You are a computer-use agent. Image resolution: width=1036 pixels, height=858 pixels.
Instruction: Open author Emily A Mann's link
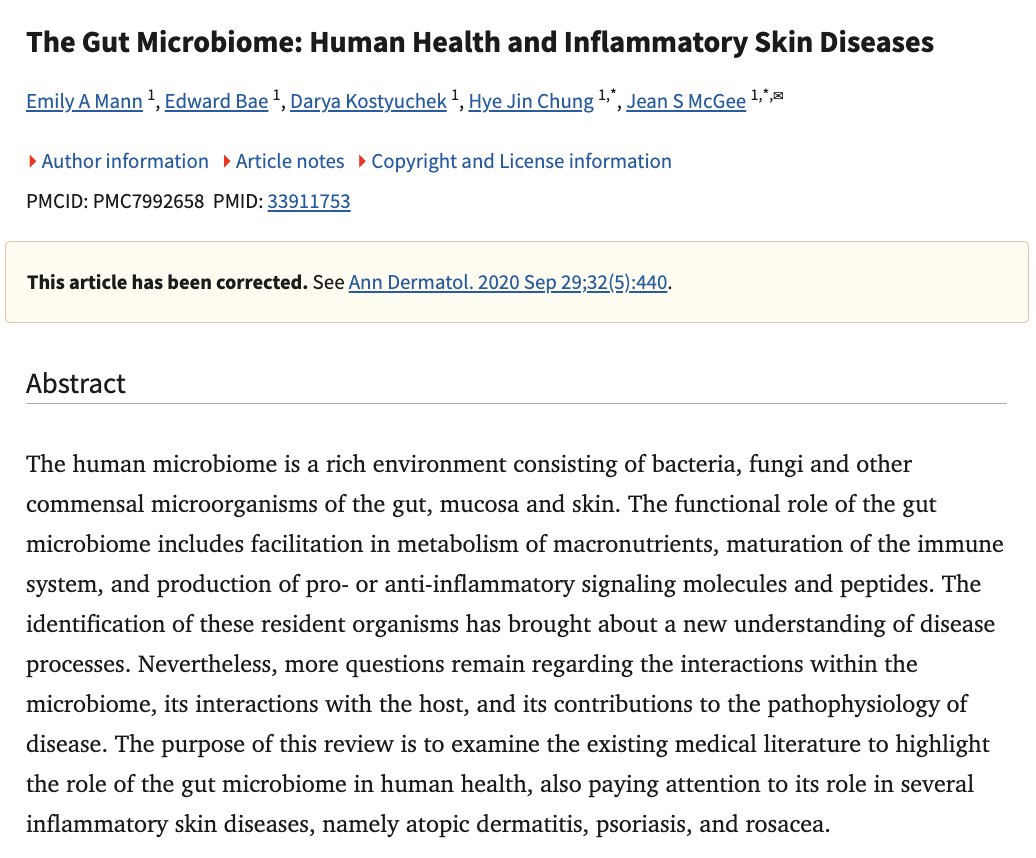(x=84, y=102)
